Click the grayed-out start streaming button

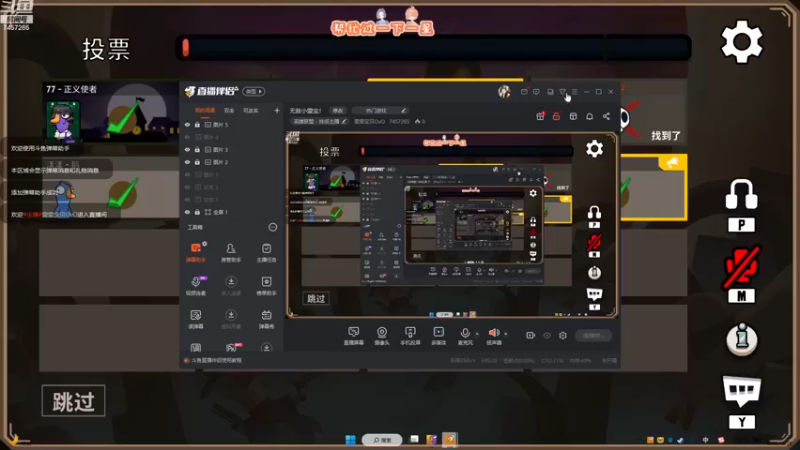[x=593, y=335]
